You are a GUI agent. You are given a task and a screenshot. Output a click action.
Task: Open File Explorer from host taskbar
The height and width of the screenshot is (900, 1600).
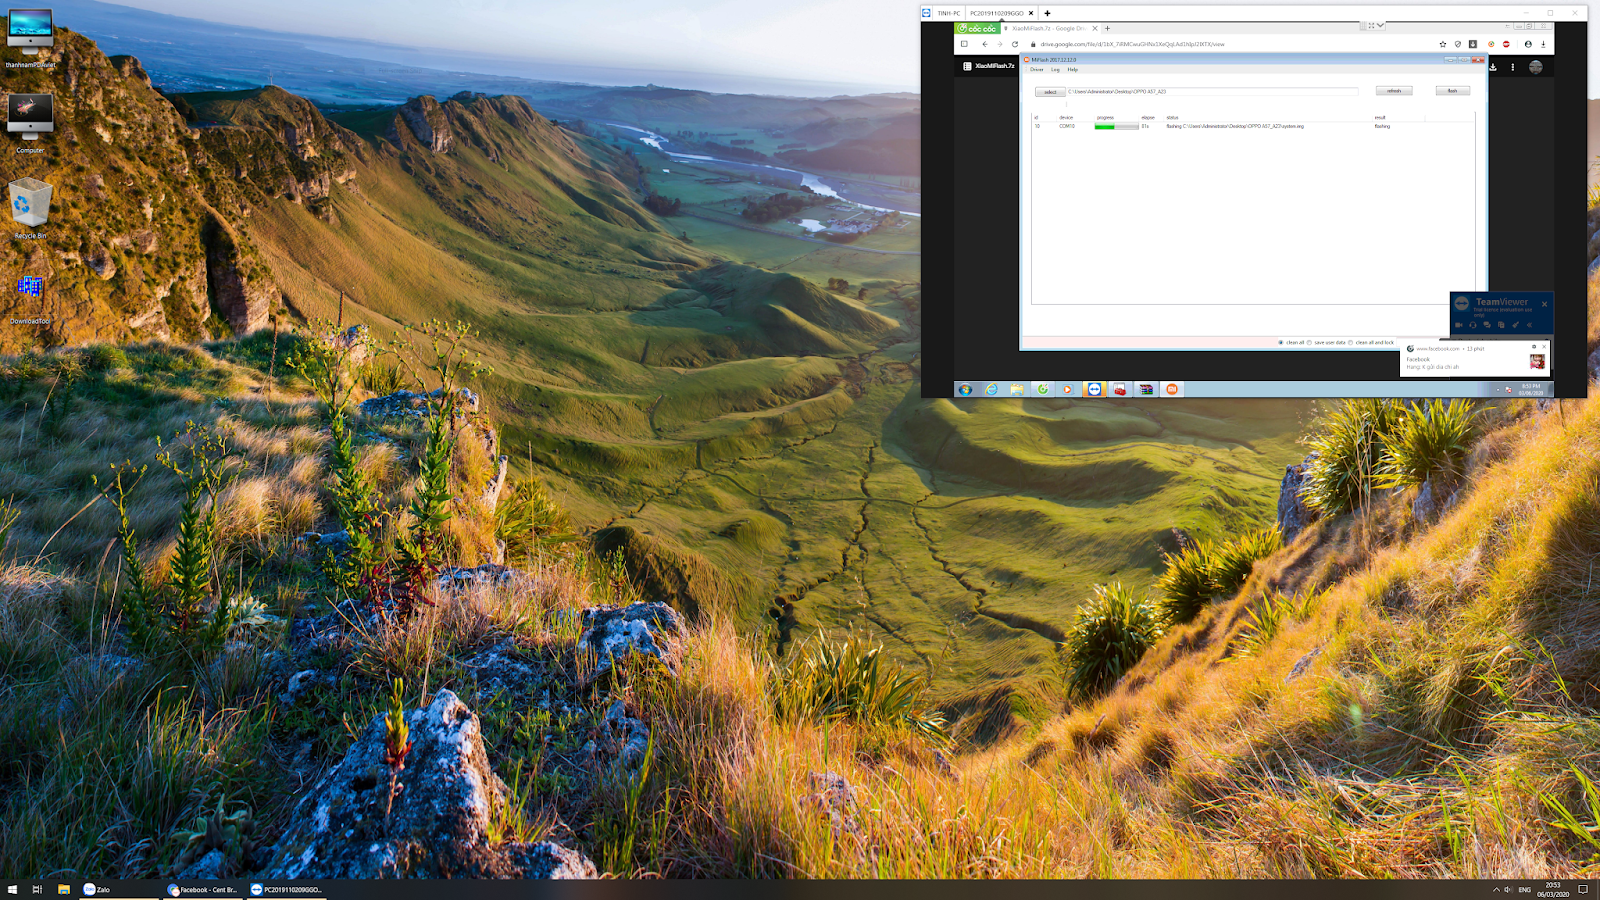(63, 889)
